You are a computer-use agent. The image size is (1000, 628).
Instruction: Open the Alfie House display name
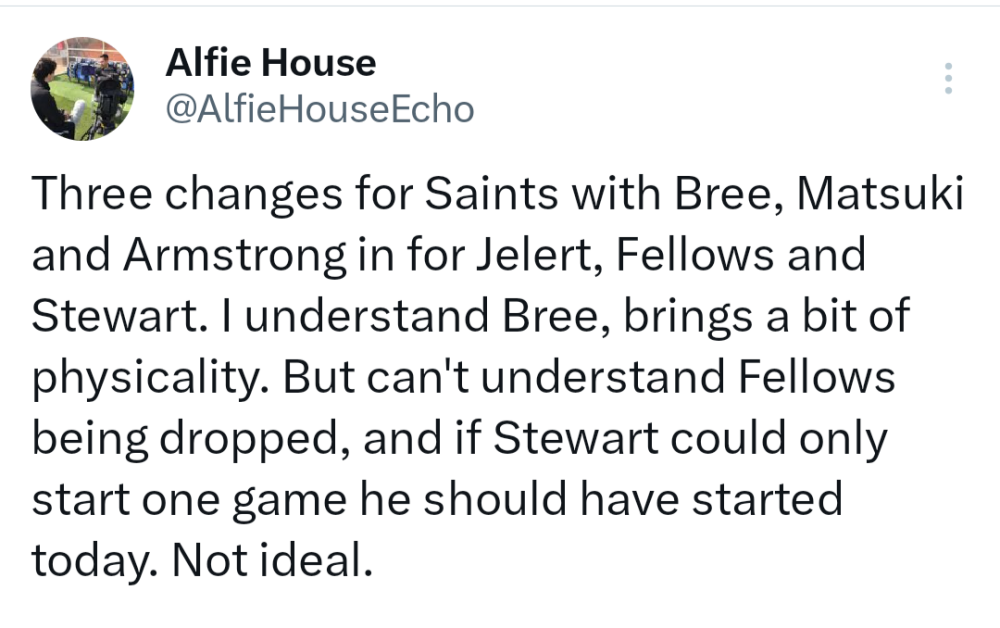[x=270, y=64]
